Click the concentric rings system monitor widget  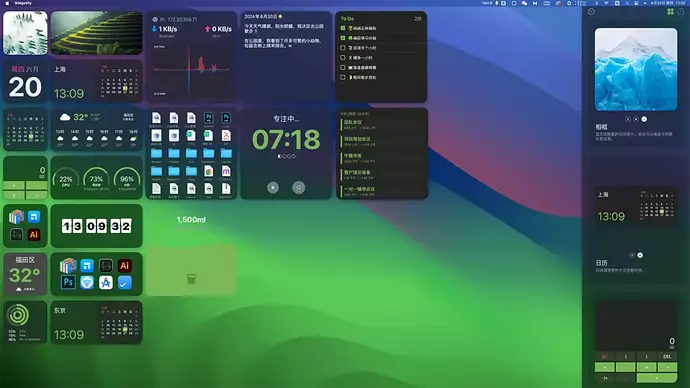(x=25, y=322)
